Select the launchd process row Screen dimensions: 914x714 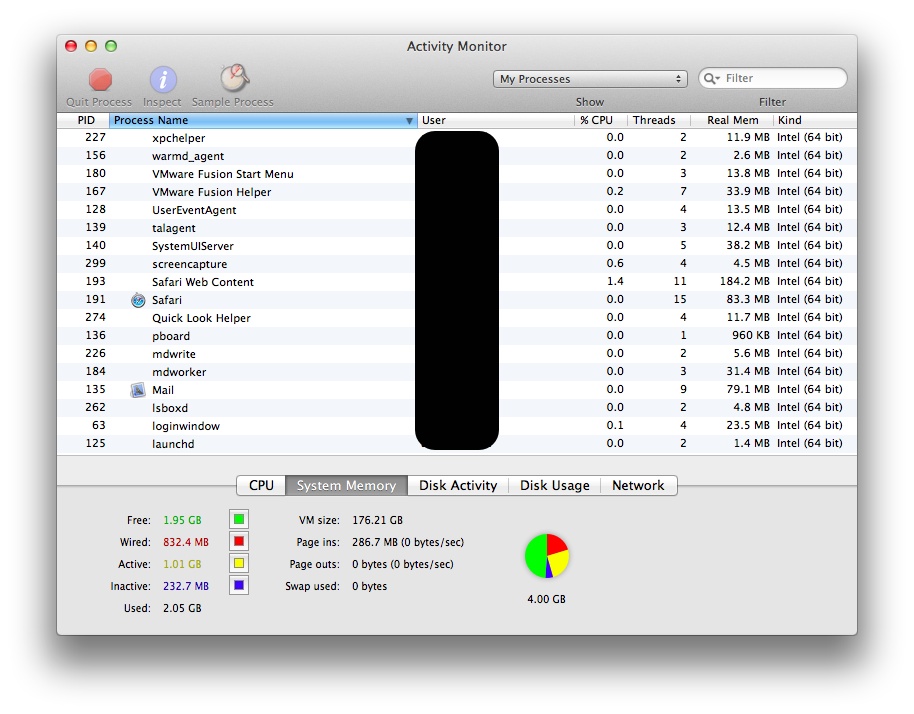coord(456,444)
